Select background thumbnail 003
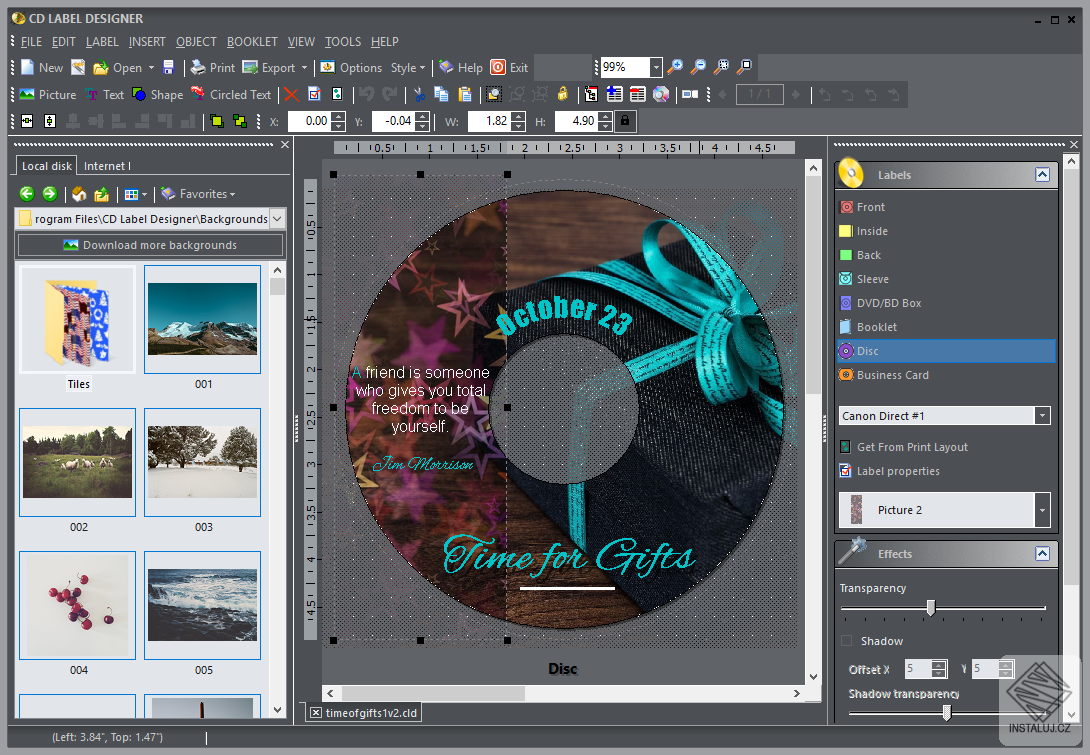 point(202,462)
